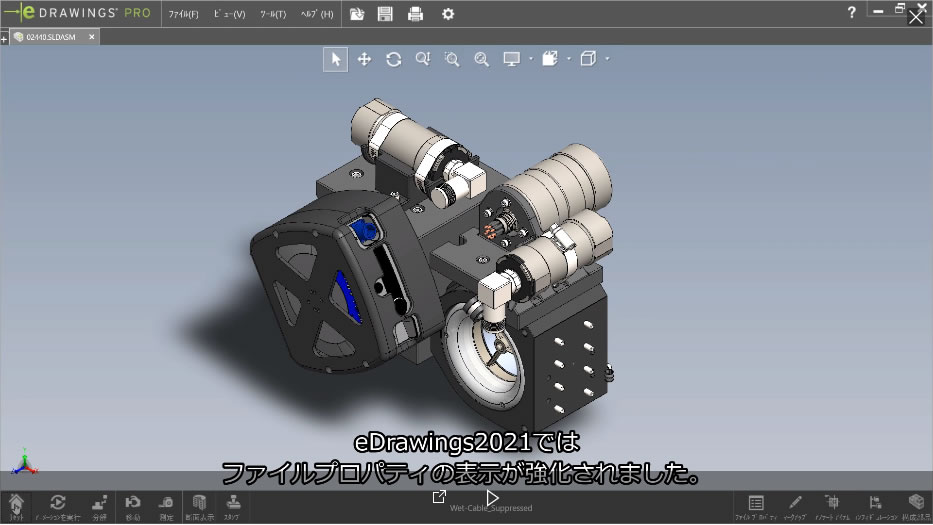The height and width of the screenshot is (525, 933).
Task: Click the pop-out external window icon
Action: click(x=439, y=496)
